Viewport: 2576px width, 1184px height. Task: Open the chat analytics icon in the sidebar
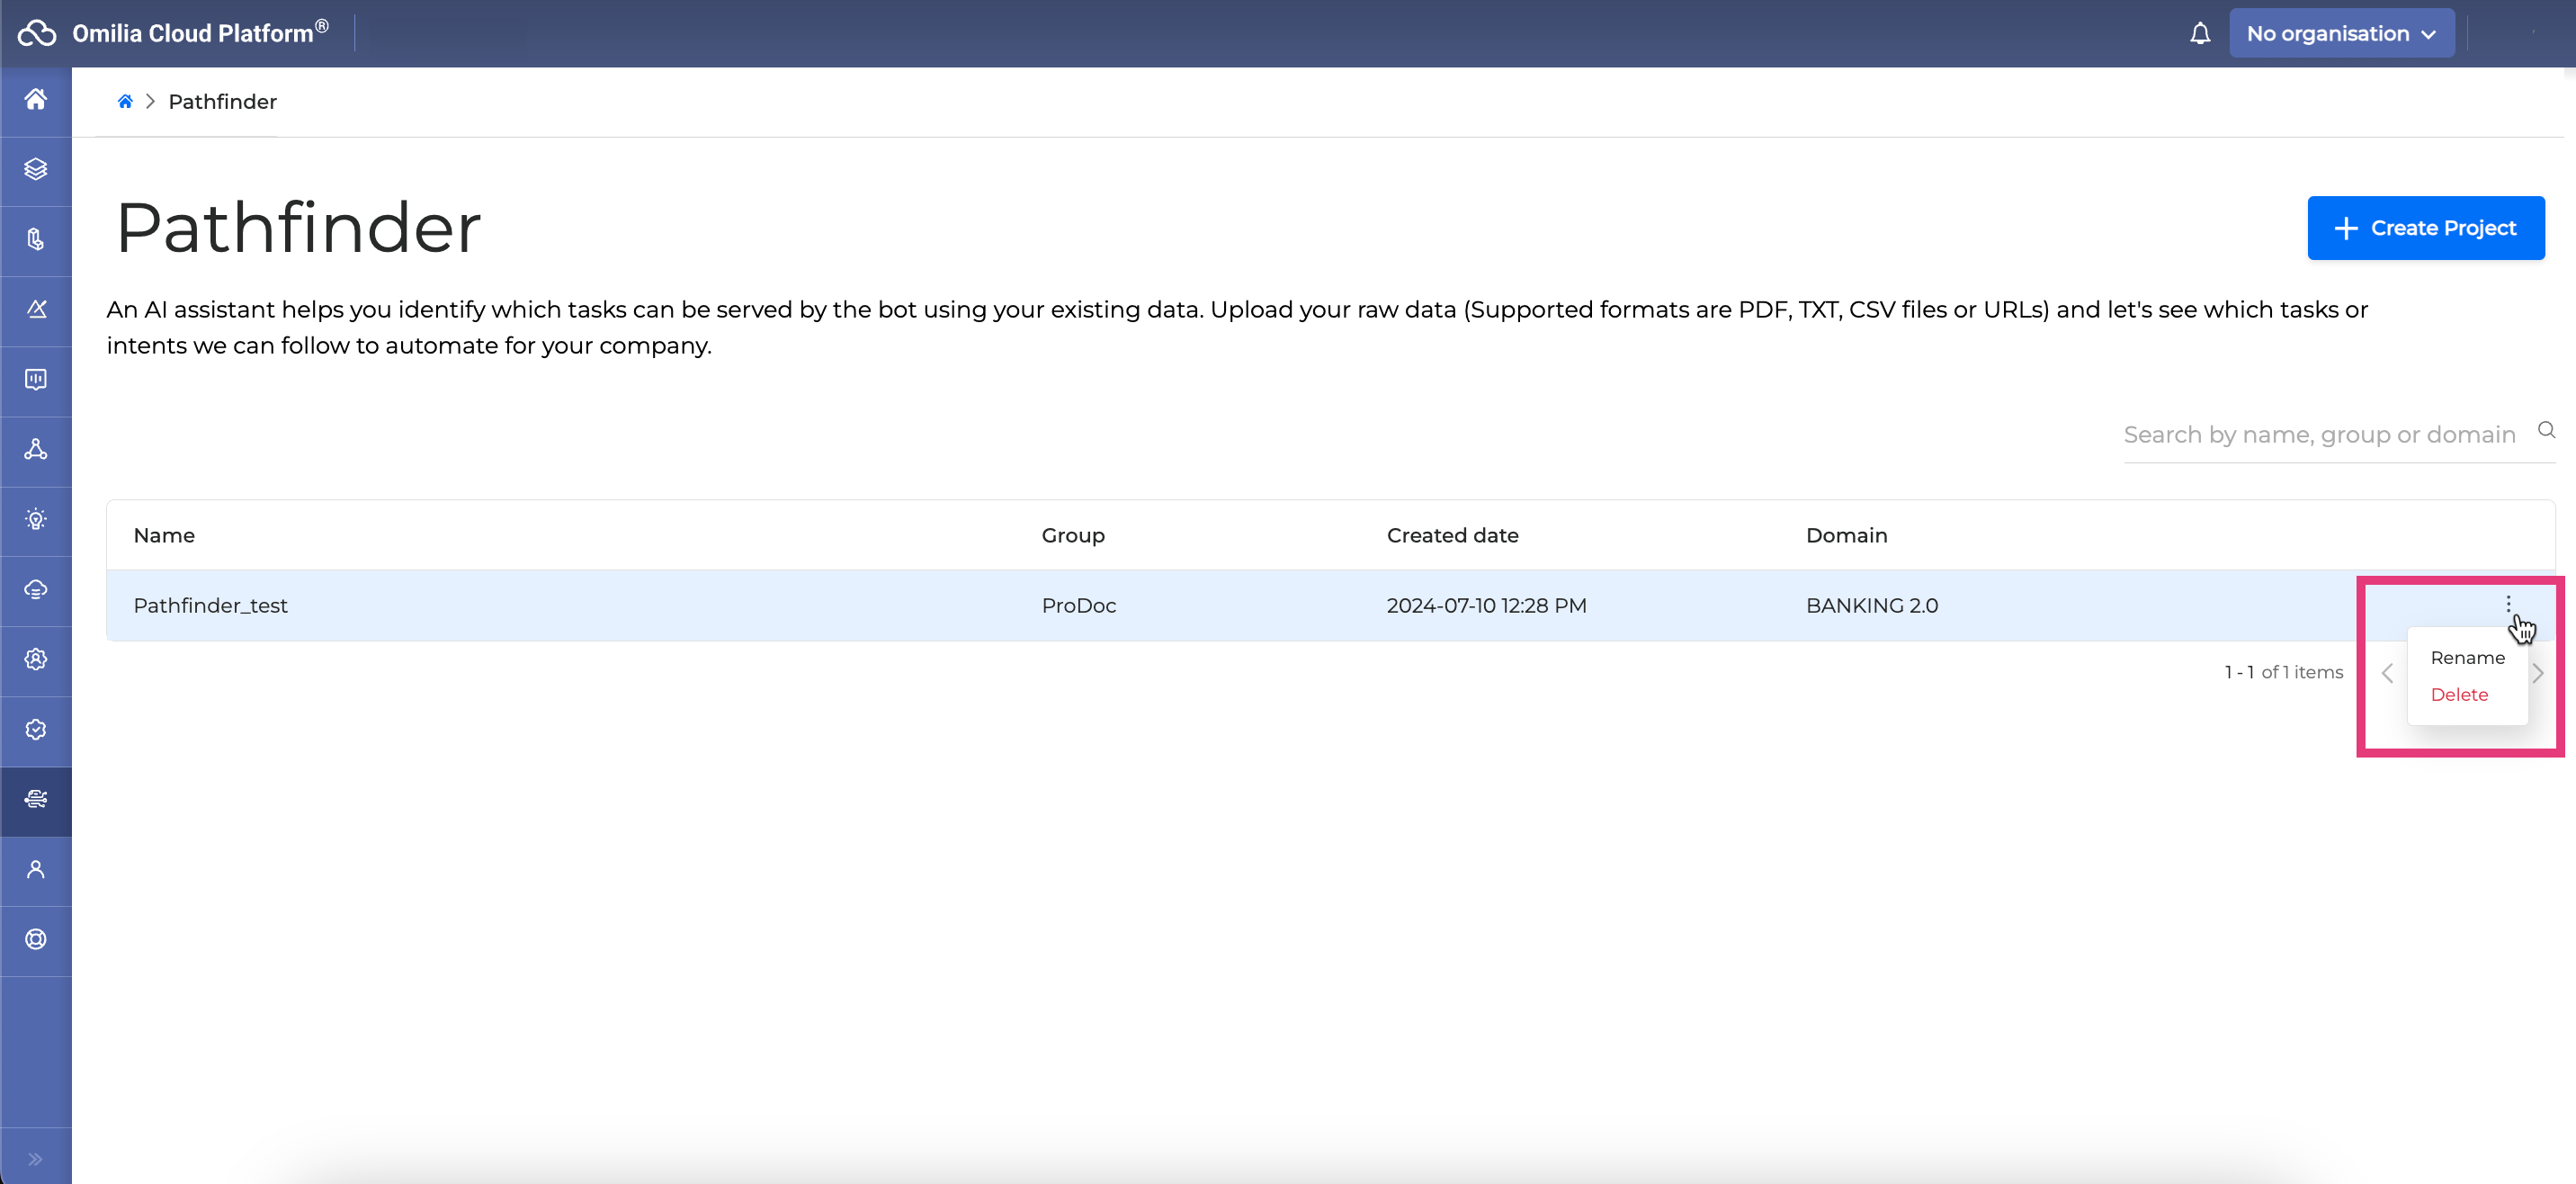(36, 379)
